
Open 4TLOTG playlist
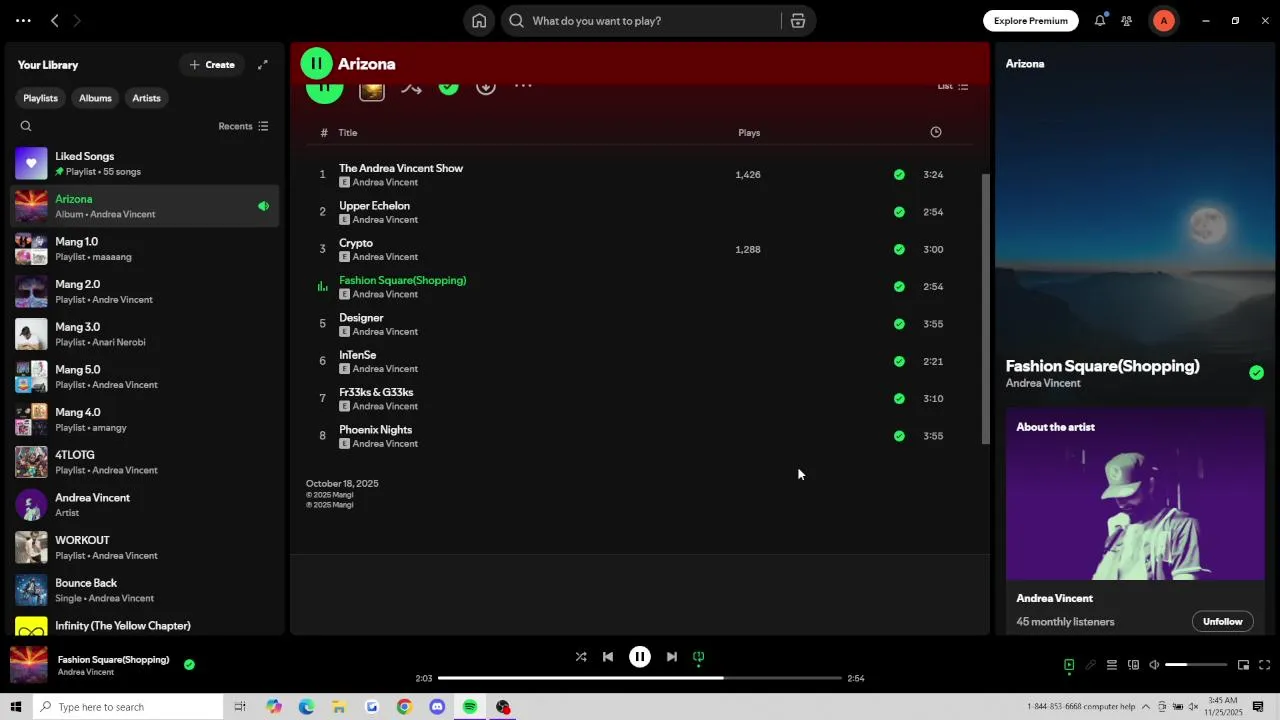click(x=146, y=462)
